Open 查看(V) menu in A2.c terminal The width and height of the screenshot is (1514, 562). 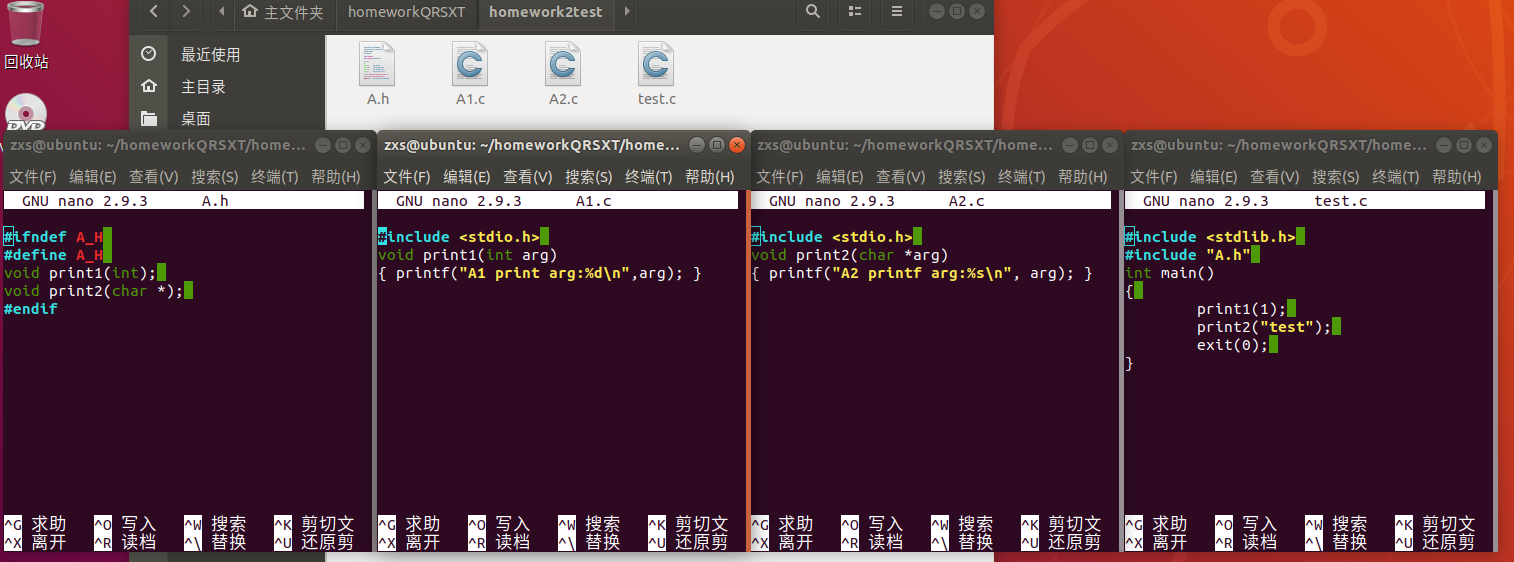(x=900, y=177)
